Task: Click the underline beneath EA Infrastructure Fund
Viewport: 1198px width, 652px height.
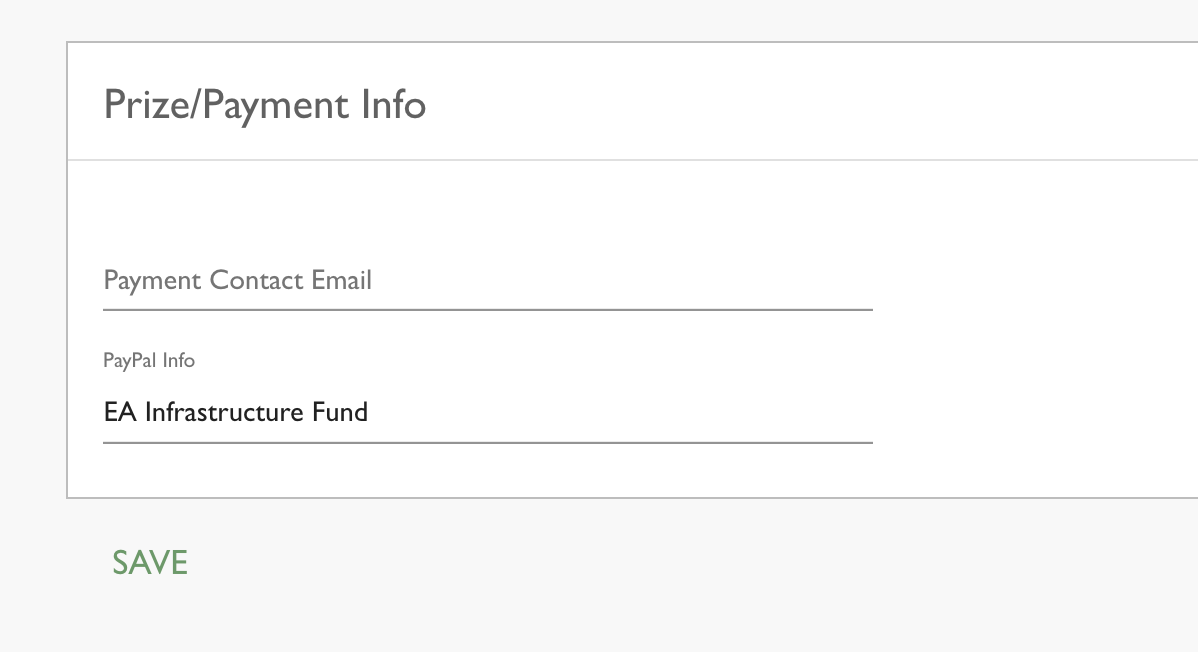Action: 487,442
